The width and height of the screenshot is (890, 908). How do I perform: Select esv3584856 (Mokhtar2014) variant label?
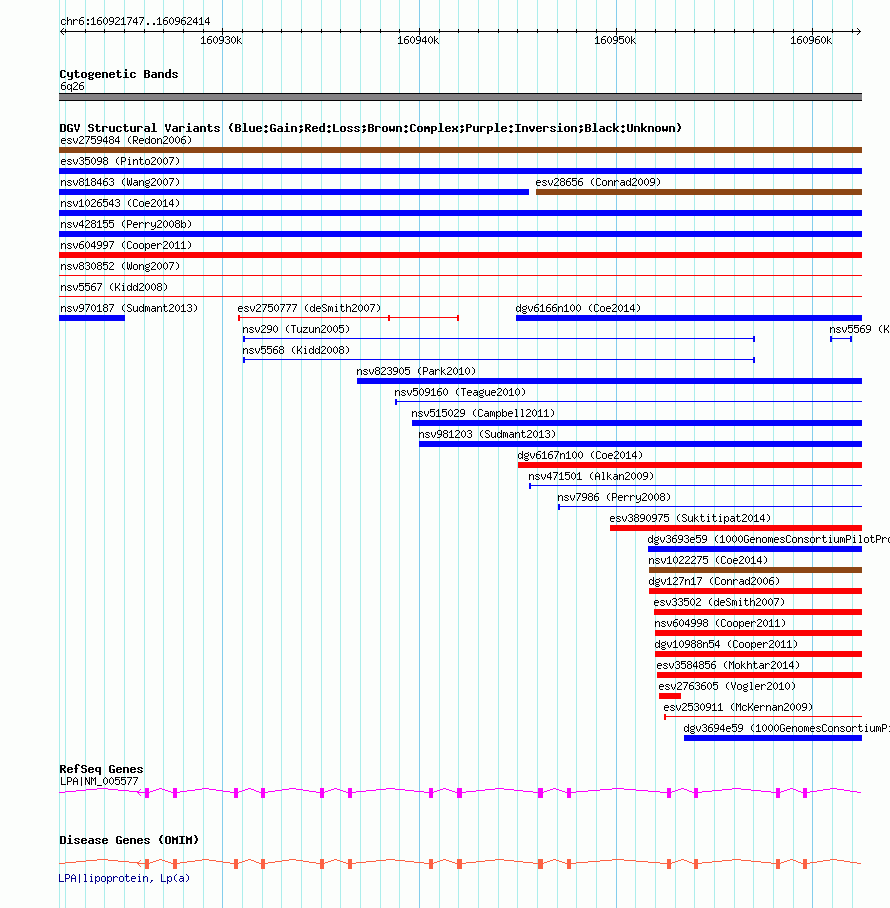point(728,665)
